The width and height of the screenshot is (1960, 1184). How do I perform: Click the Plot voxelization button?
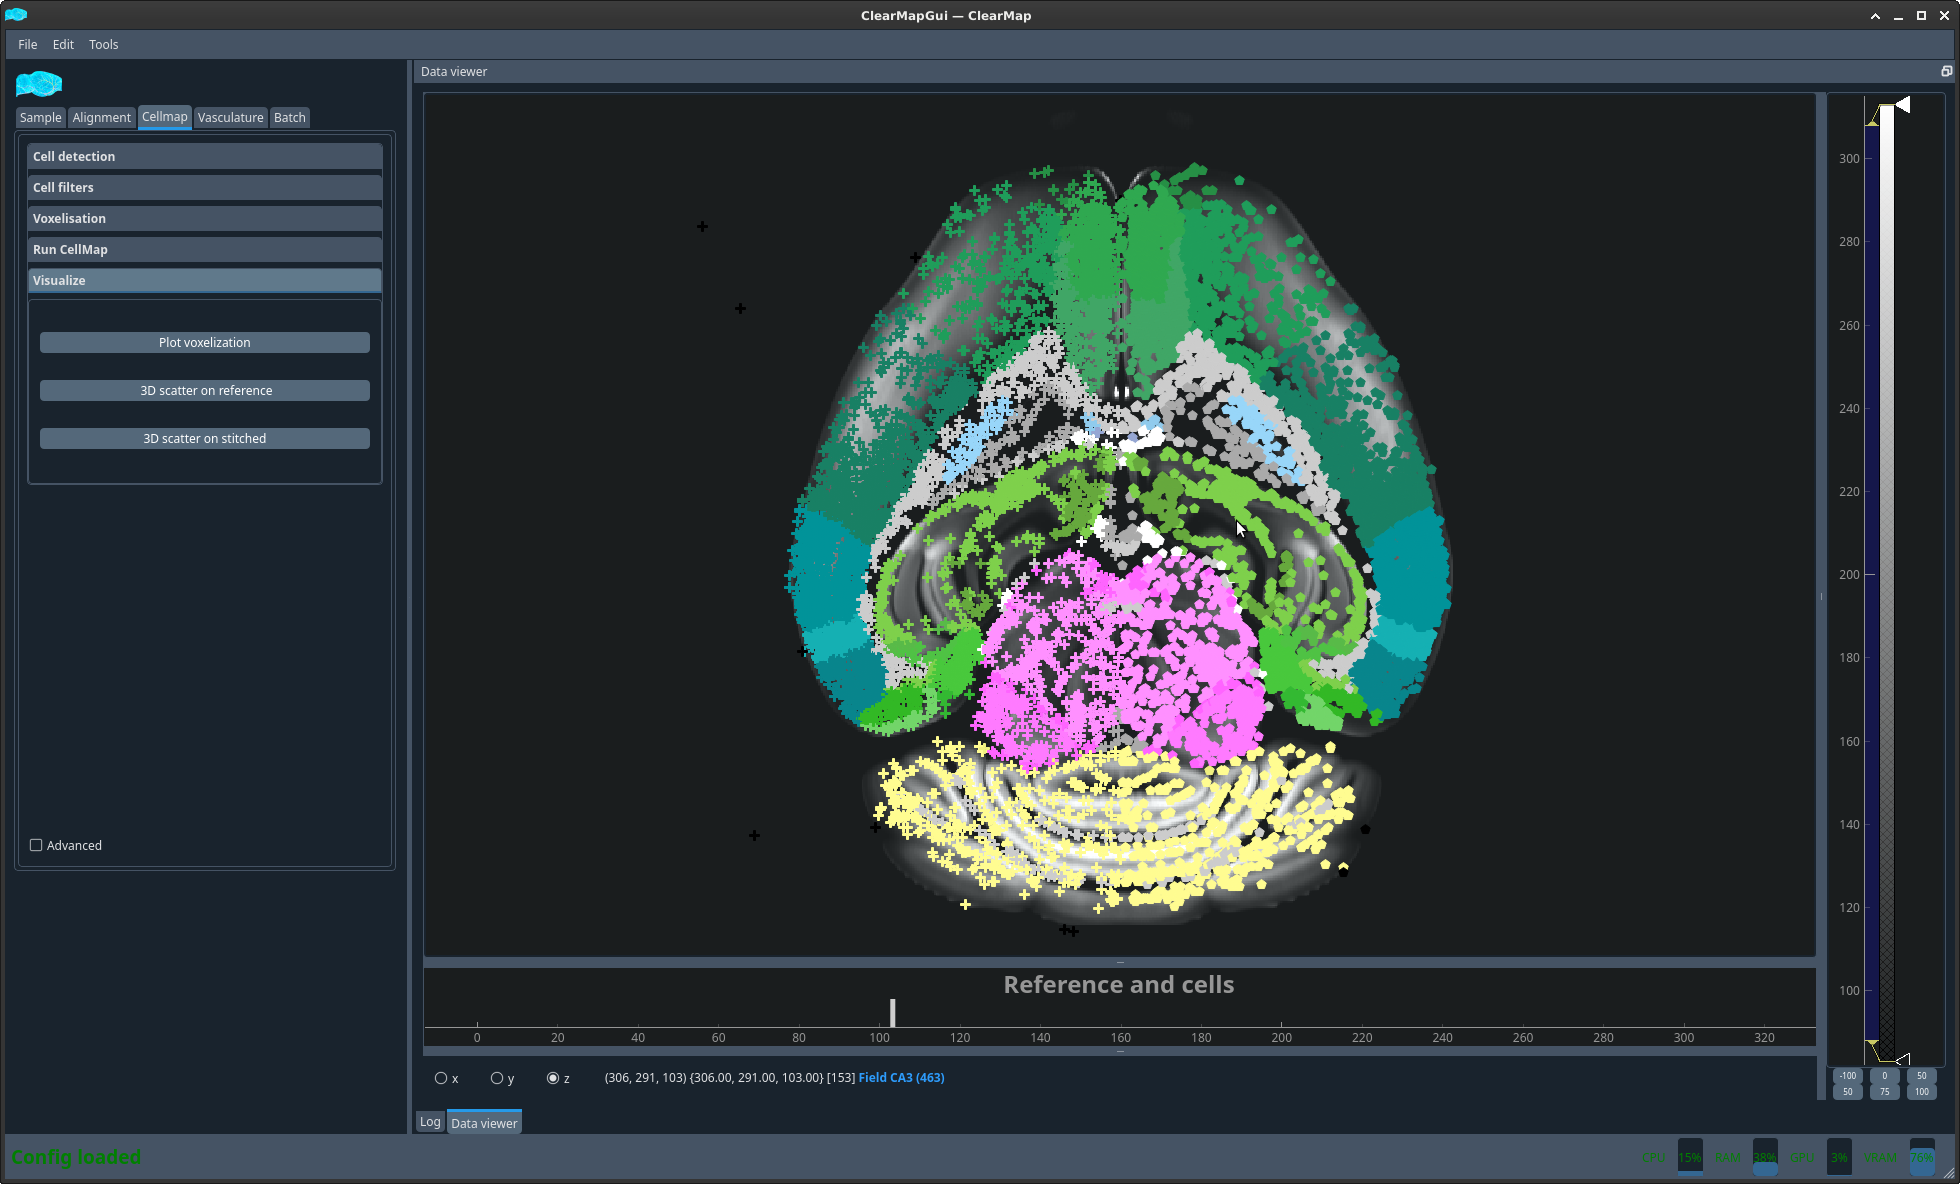click(205, 342)
